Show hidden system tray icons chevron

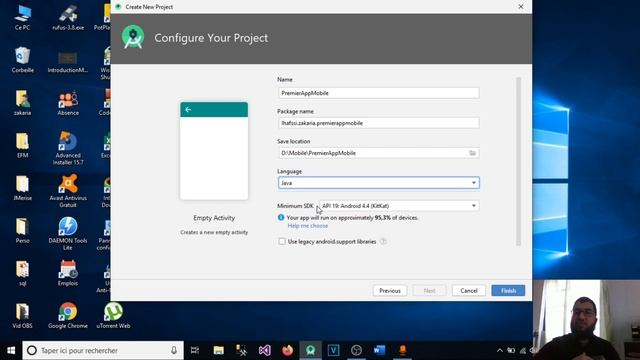[x=500, y=350]
